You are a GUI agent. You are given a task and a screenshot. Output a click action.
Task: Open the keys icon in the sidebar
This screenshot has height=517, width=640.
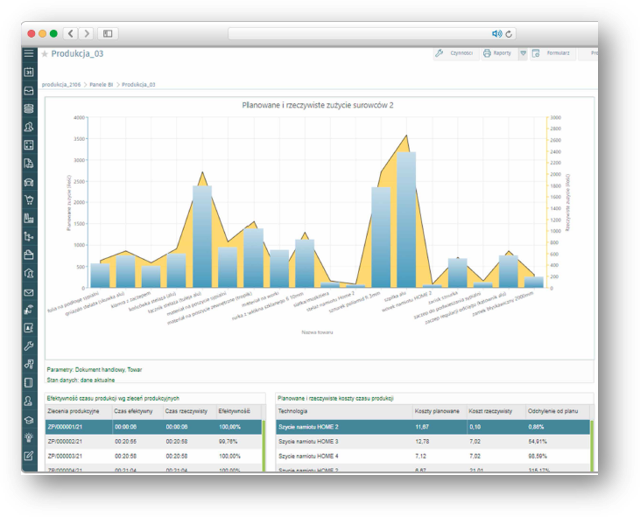click(x=29, y=364)
